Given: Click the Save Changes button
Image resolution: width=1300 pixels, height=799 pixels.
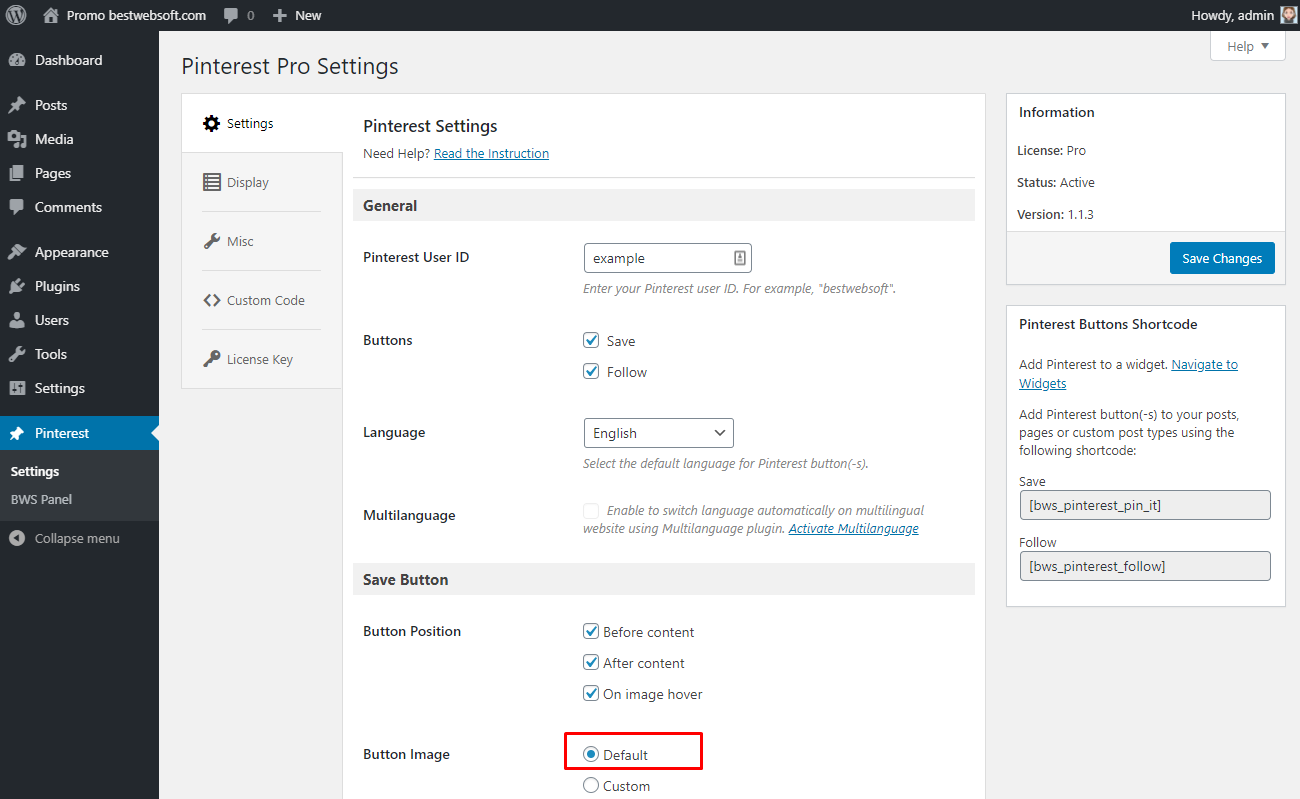Looking at the screenshot, I should click(1222, 258).
